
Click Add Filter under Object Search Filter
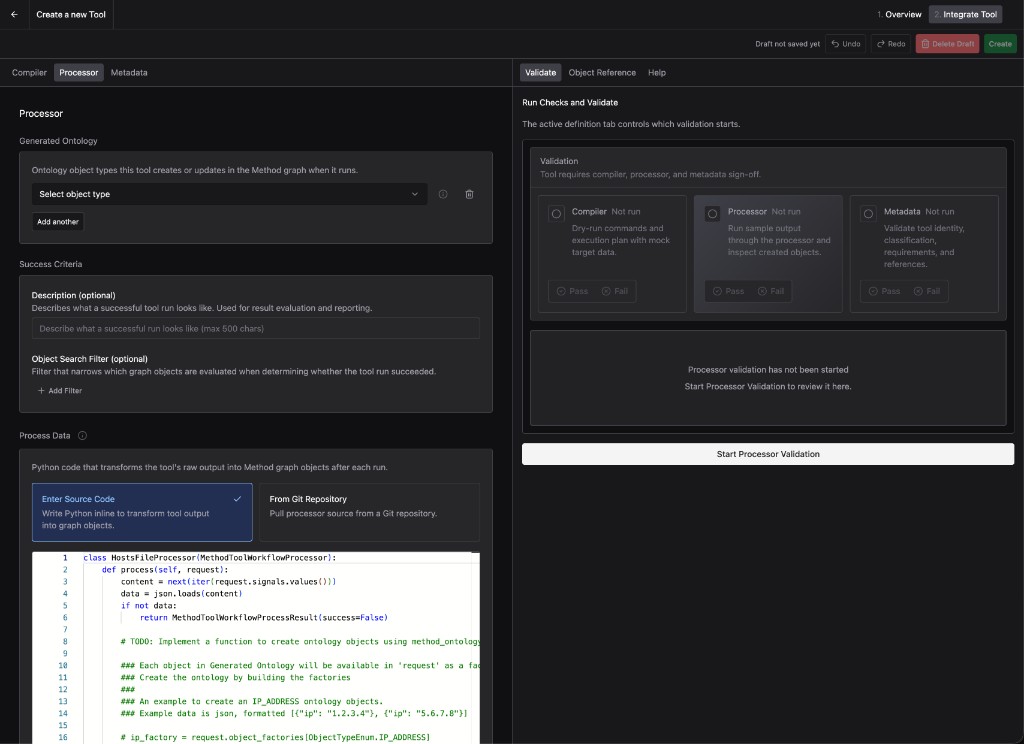pyautogui.click(x=60, y=391)
